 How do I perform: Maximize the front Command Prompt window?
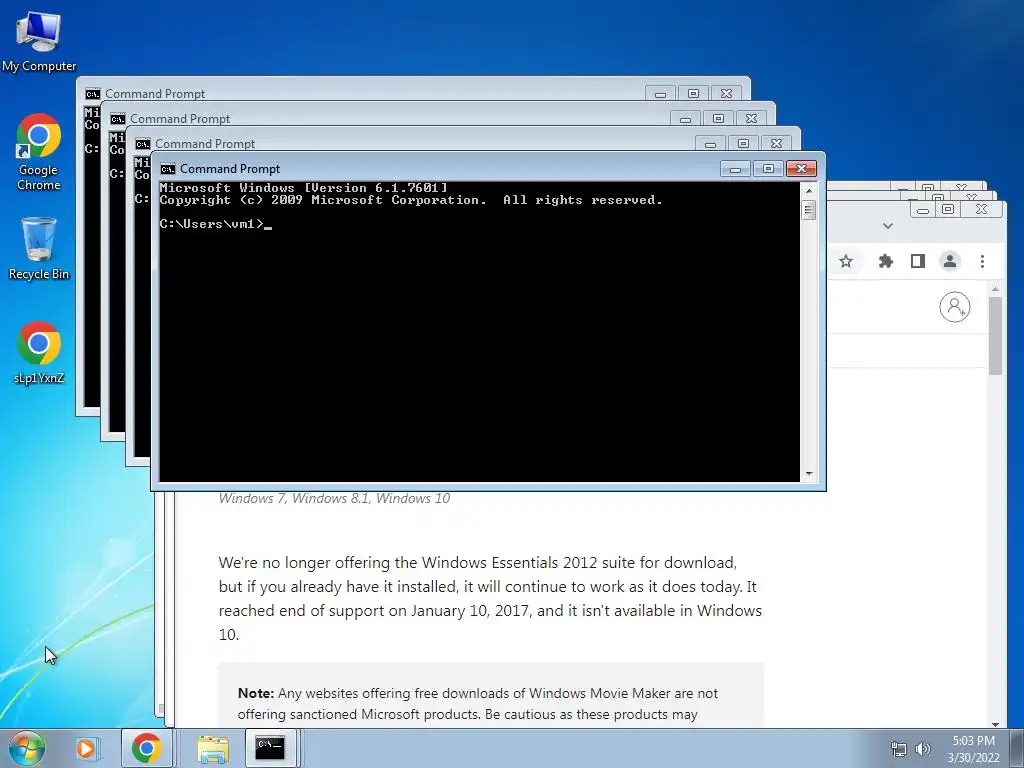coord(768,169)
